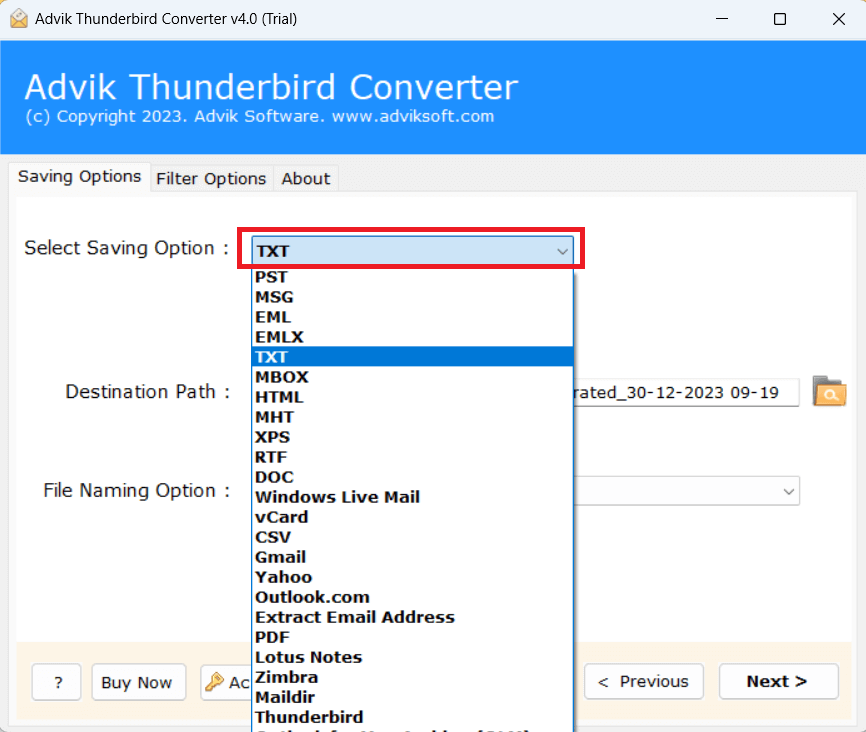Close the Advik Thunderbird Converter window
Screen dimensions: 866x732
(x=838, y=19)
